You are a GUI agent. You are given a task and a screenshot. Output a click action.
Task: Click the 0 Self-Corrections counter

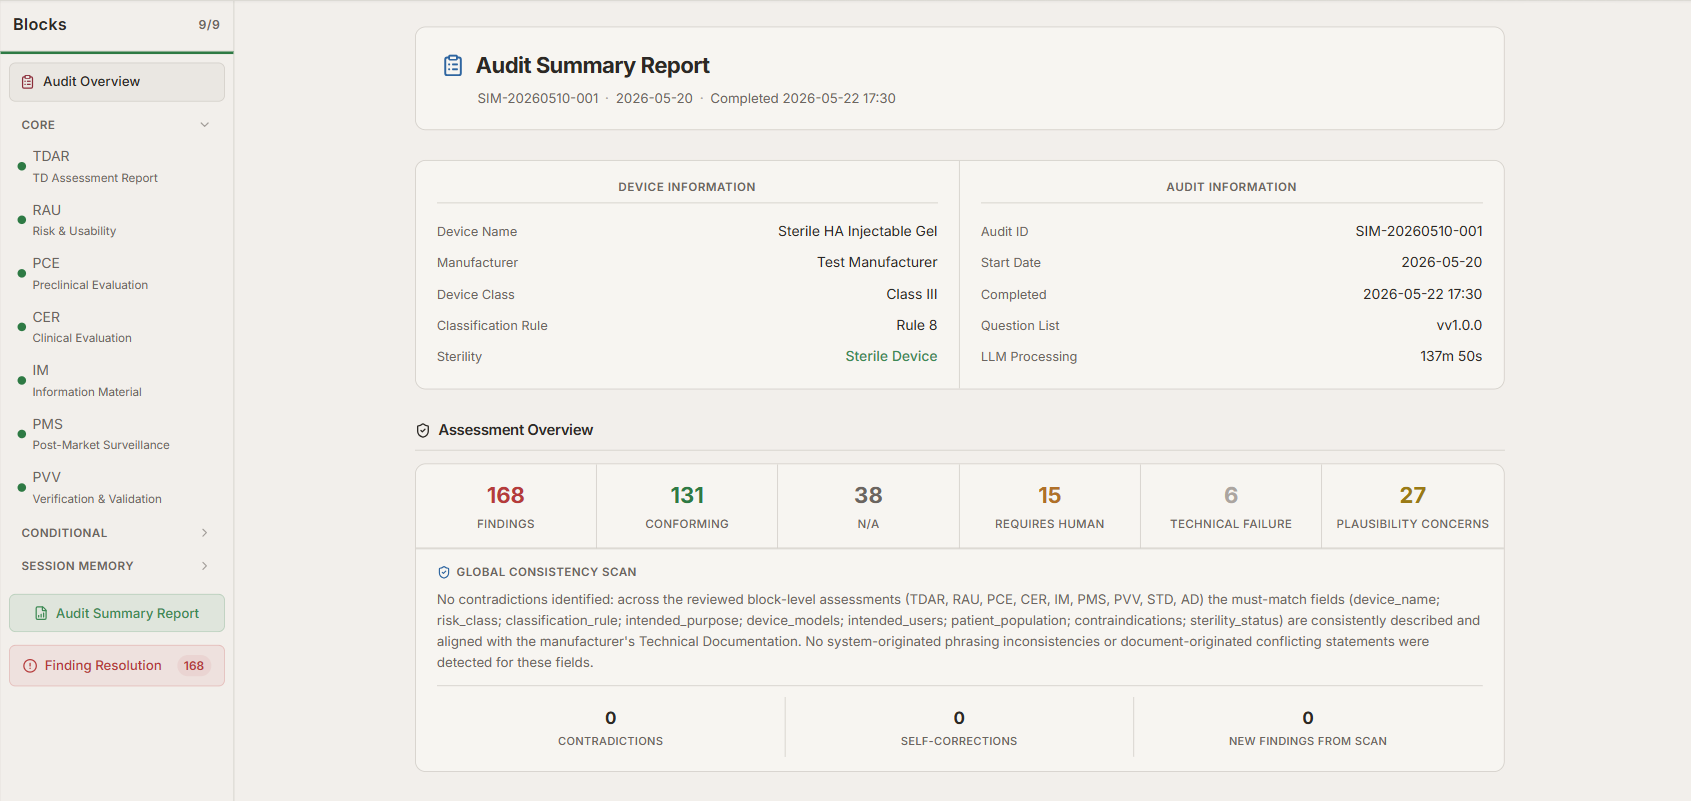tap(959, 728)
